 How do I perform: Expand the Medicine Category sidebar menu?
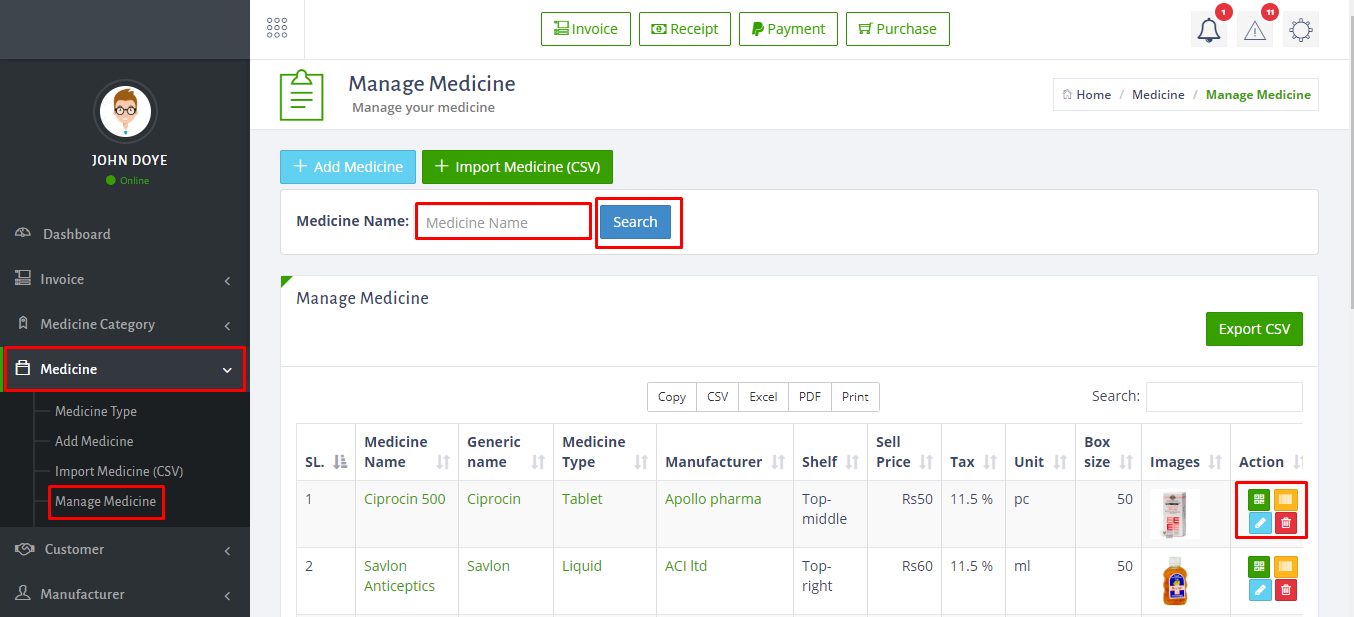coord(125,325)
